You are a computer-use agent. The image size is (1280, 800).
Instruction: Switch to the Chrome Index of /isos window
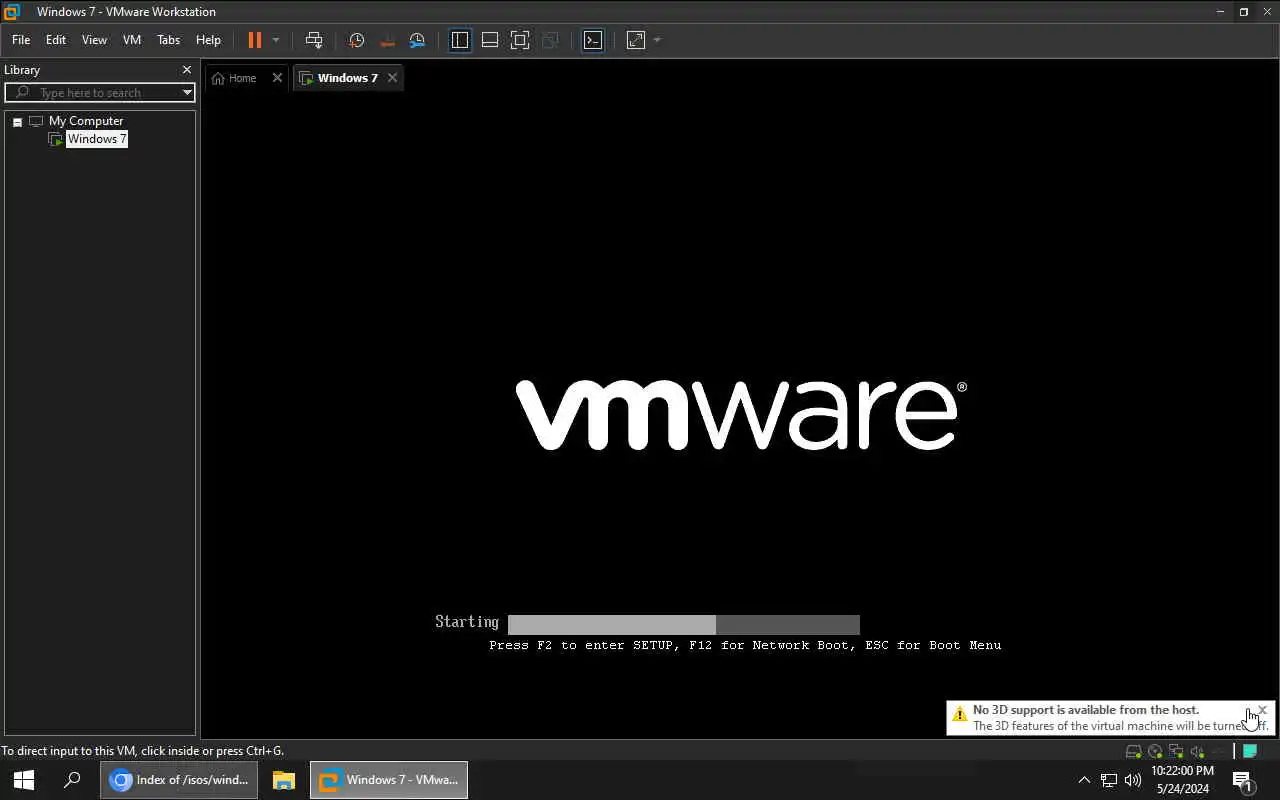(x=179, y=780)
